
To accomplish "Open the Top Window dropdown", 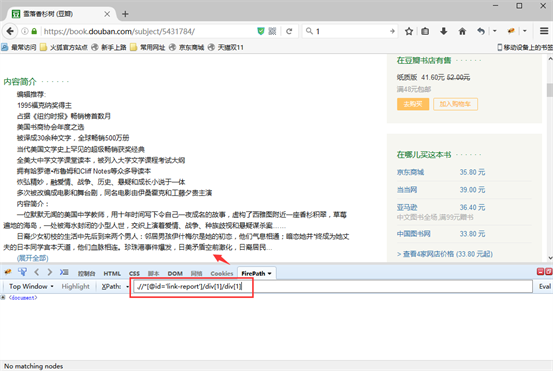I will (x=31, y=286).
